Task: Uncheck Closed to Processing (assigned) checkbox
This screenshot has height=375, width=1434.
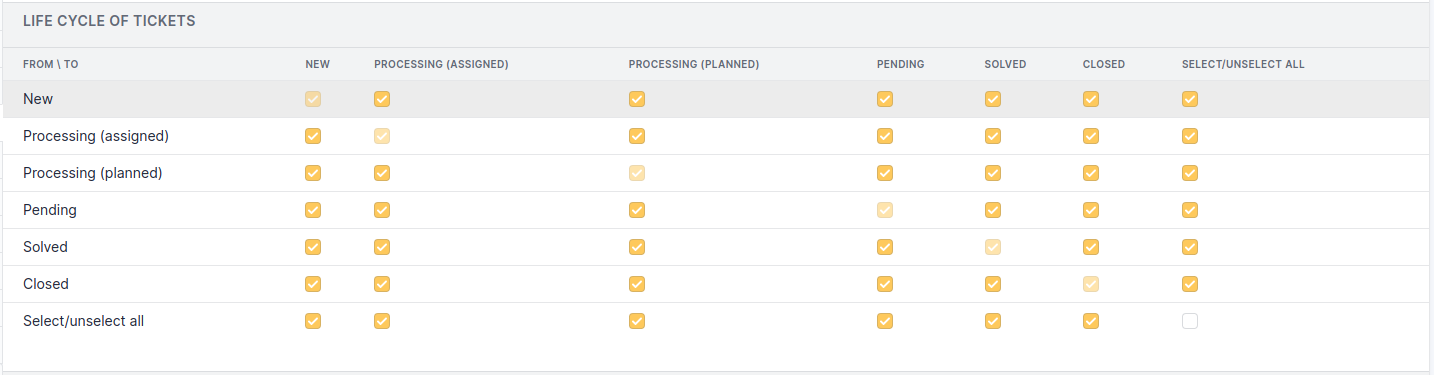Action: (382, 284)
